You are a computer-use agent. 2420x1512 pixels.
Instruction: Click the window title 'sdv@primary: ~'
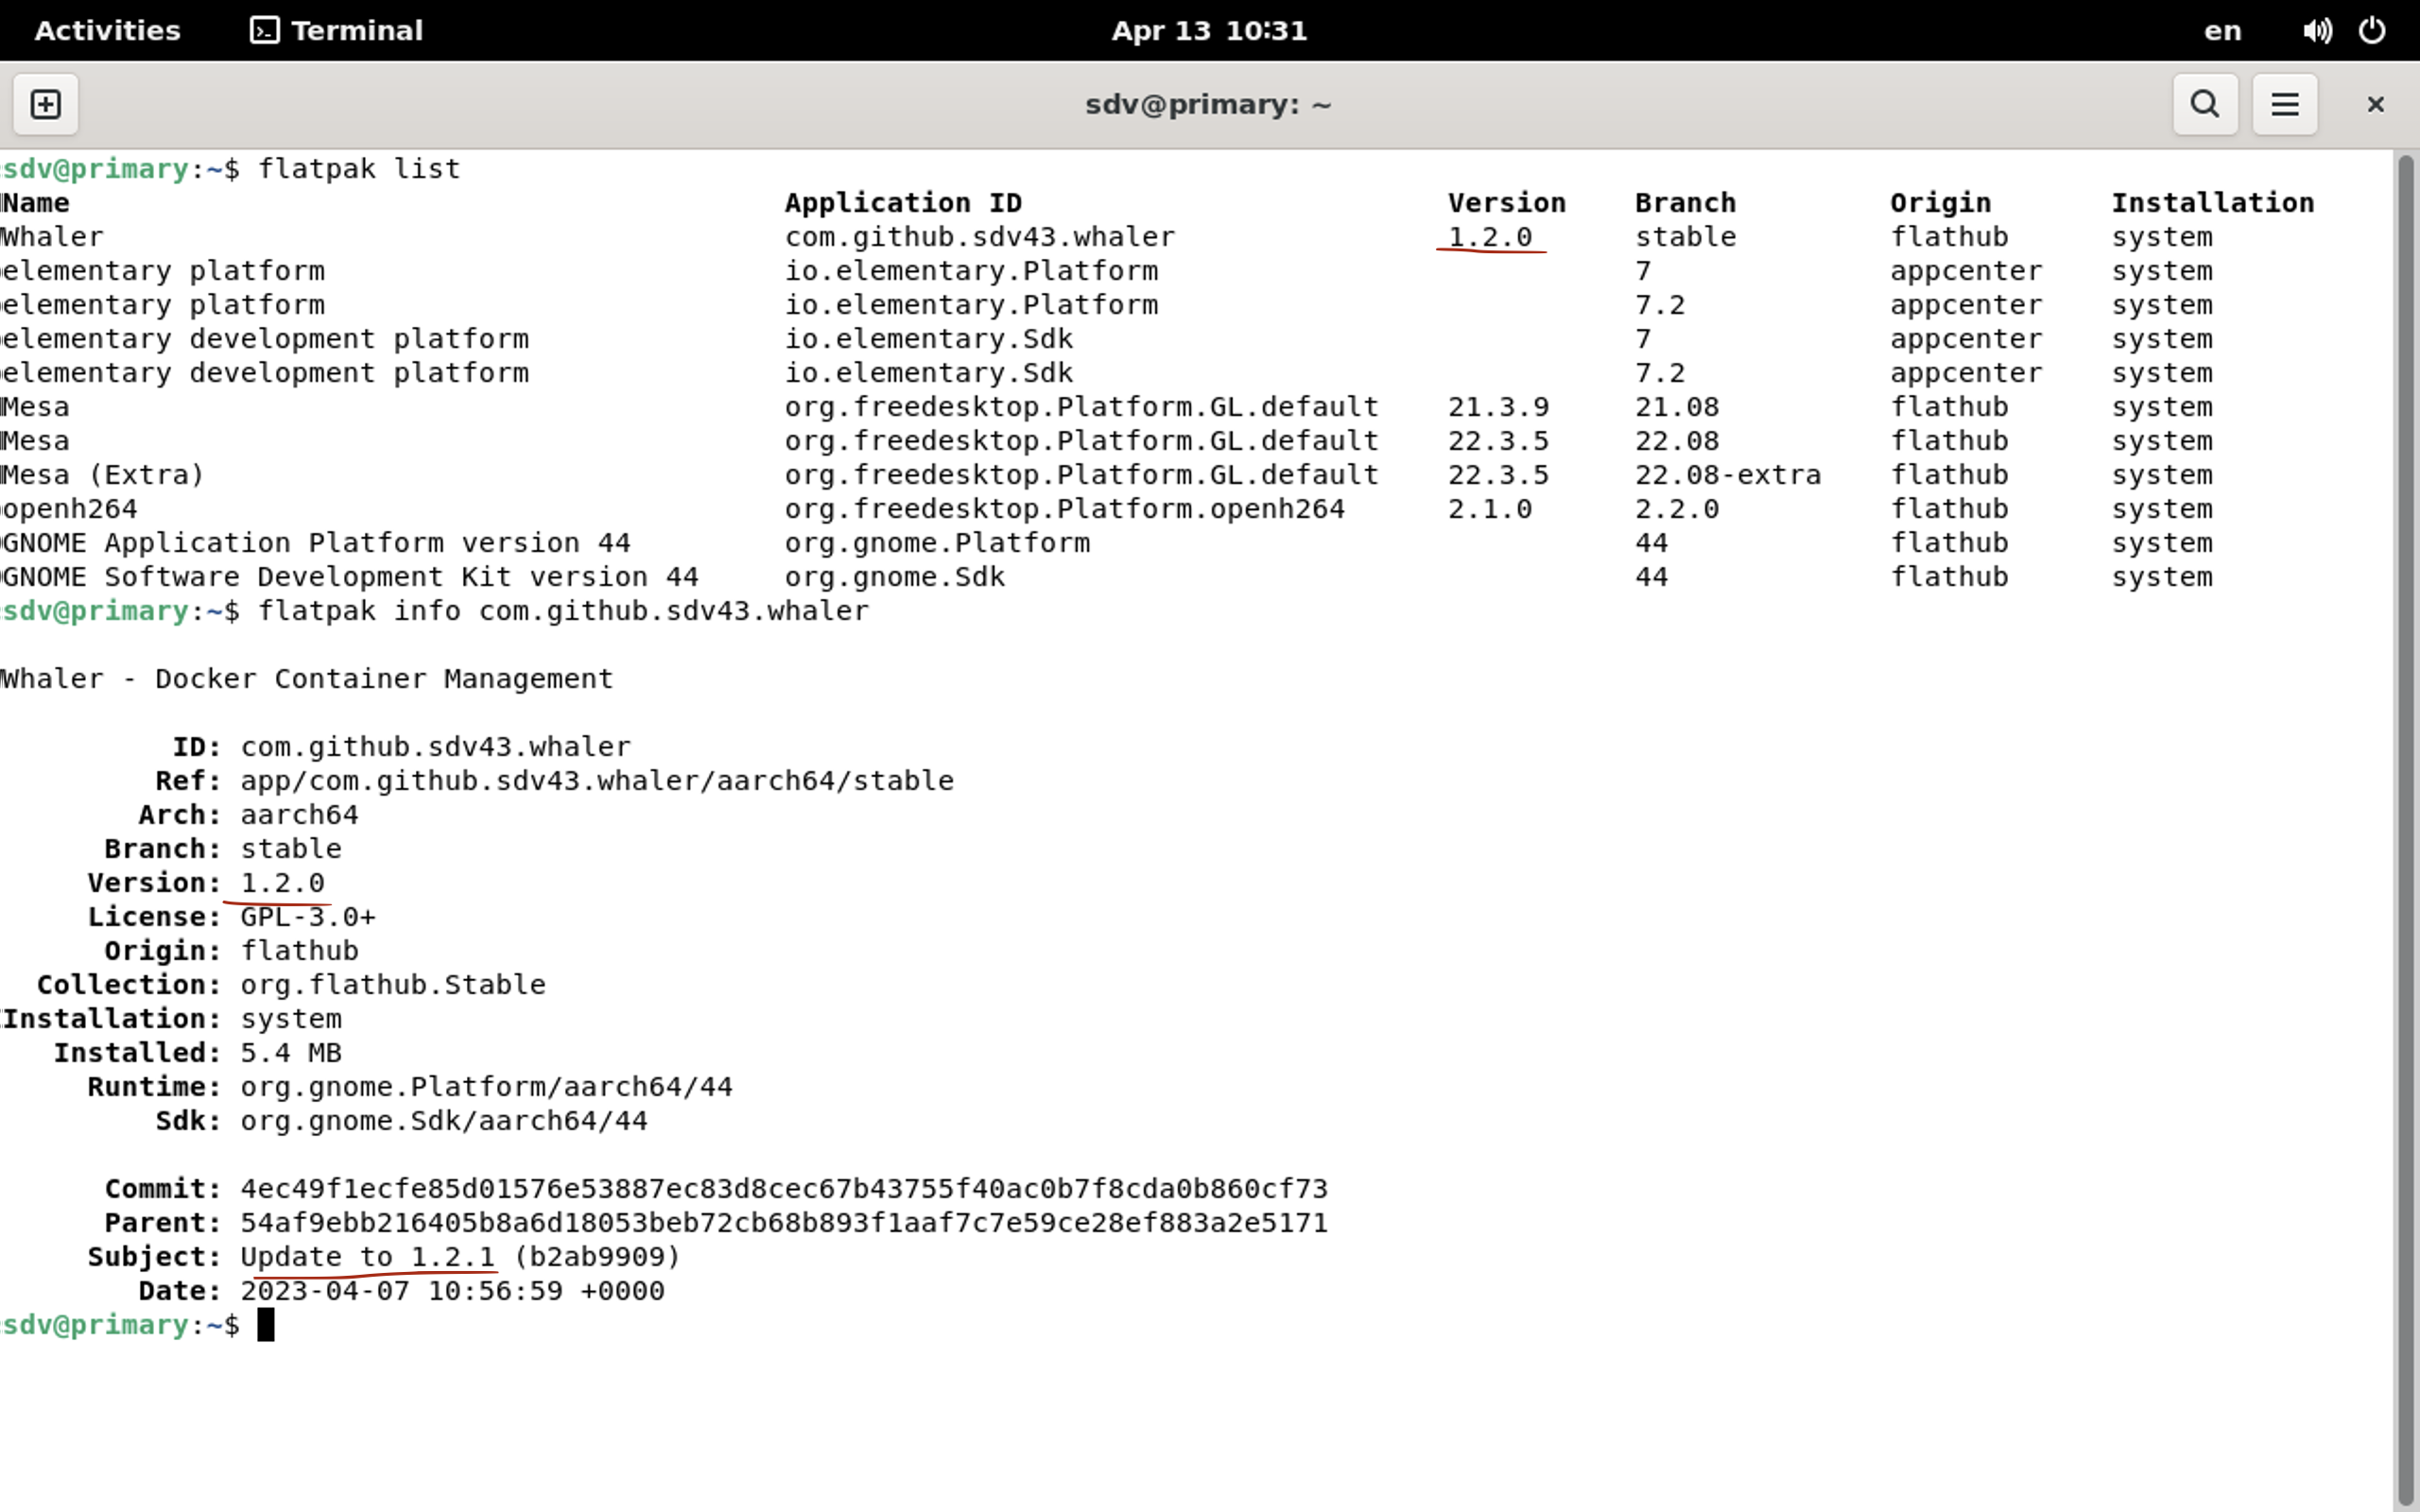(1208, 104)
